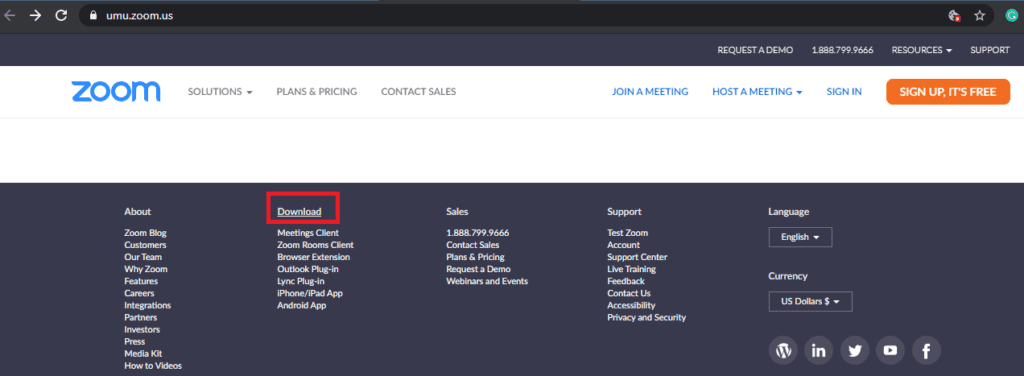
Task: Expand the Resources menu in top bar
Action: (x=921, y=50)
